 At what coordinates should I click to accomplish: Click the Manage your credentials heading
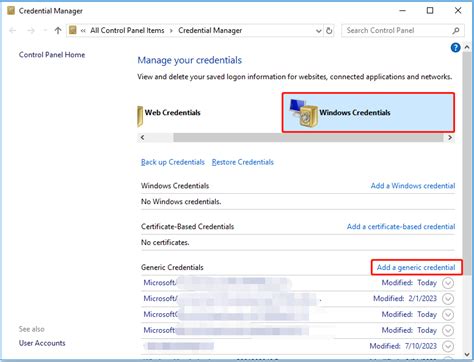click(190, 60)
